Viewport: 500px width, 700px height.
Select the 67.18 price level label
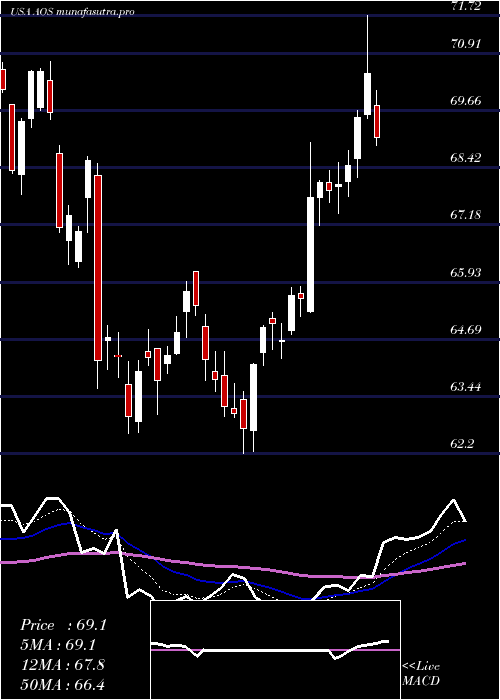(x=466, y=215)
